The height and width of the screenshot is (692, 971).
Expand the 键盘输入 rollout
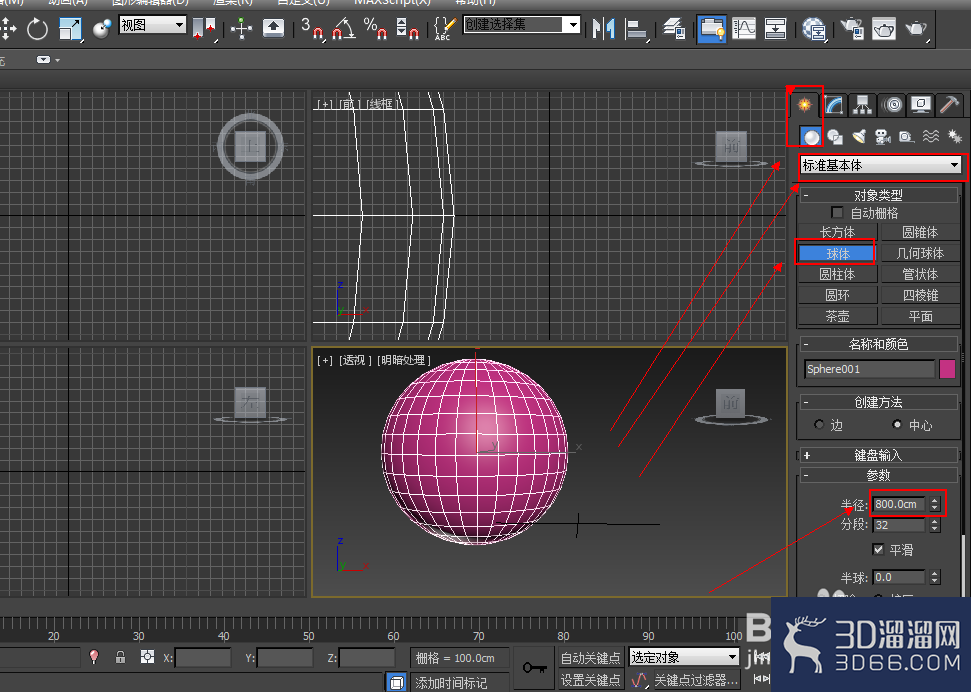[x=879, y=455]
